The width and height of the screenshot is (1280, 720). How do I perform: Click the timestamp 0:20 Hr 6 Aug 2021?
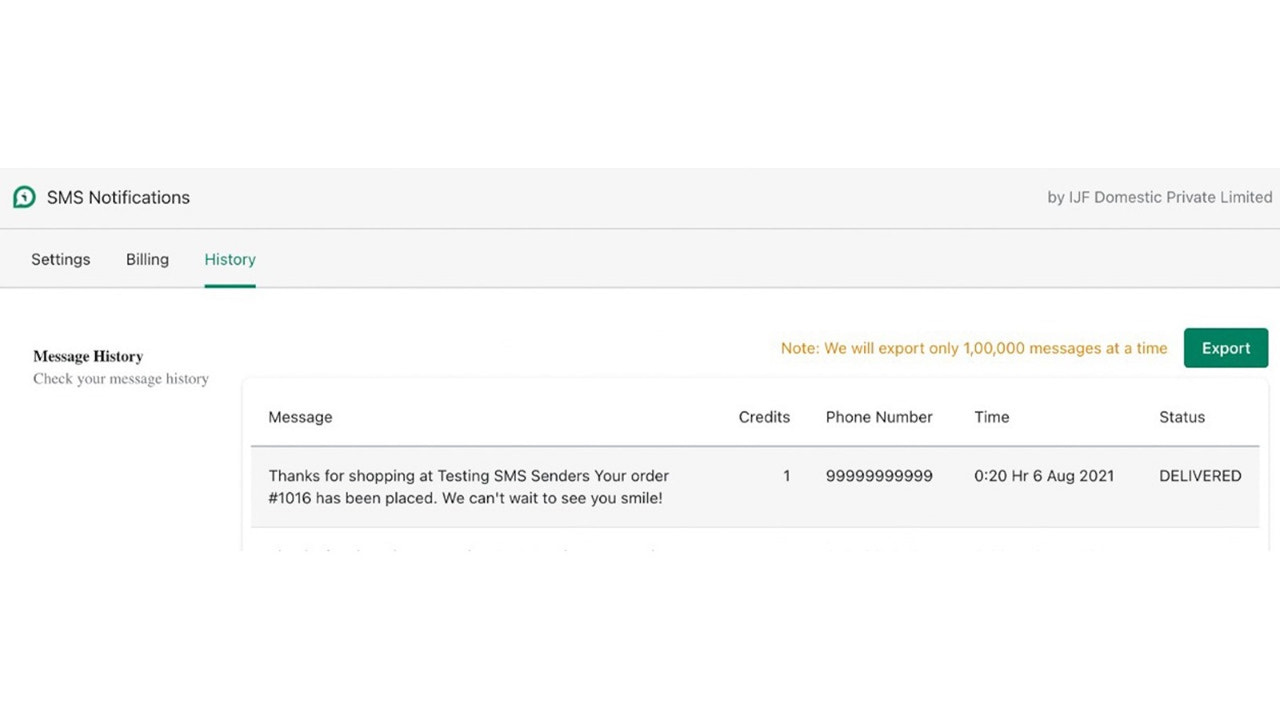point(1044,476)
